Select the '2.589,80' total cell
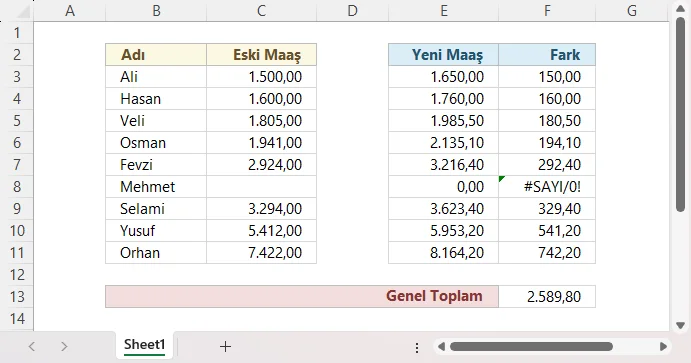691x363 pixels. 547,296
